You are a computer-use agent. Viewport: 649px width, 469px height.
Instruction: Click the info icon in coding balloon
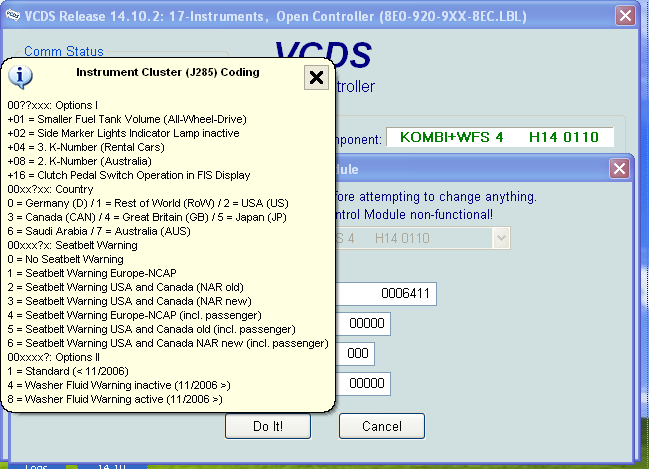[20, 77]
